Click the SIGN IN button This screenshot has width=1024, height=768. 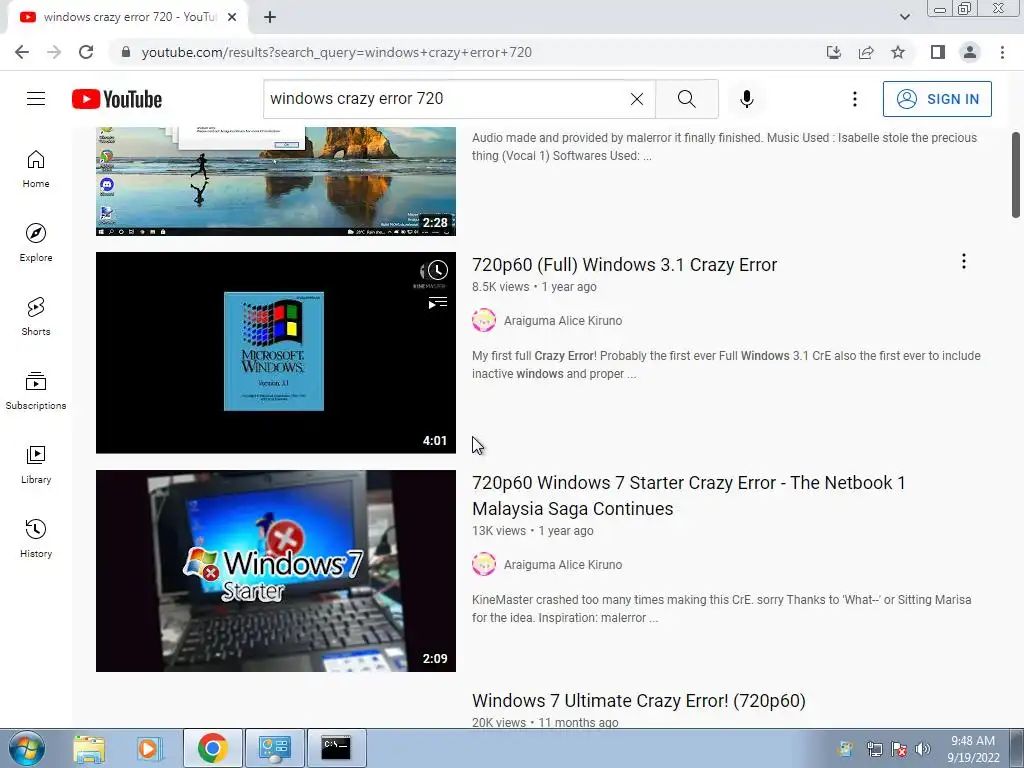pos(937,99)
